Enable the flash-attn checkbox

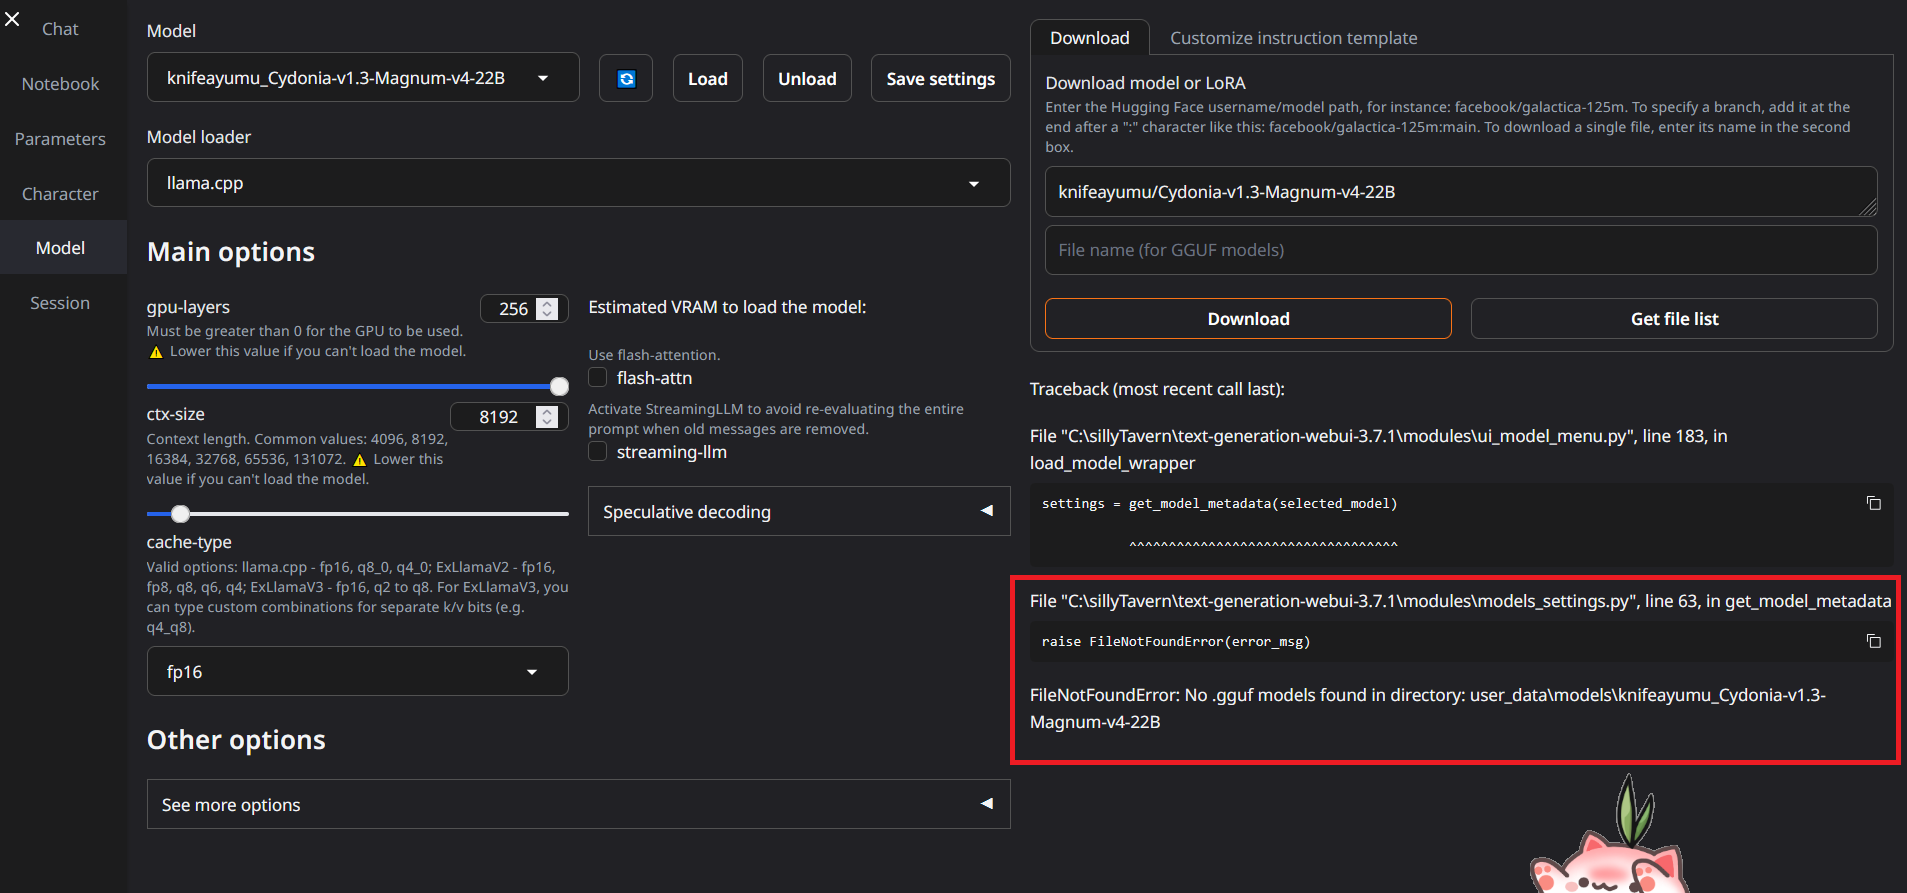pos(598,377)
